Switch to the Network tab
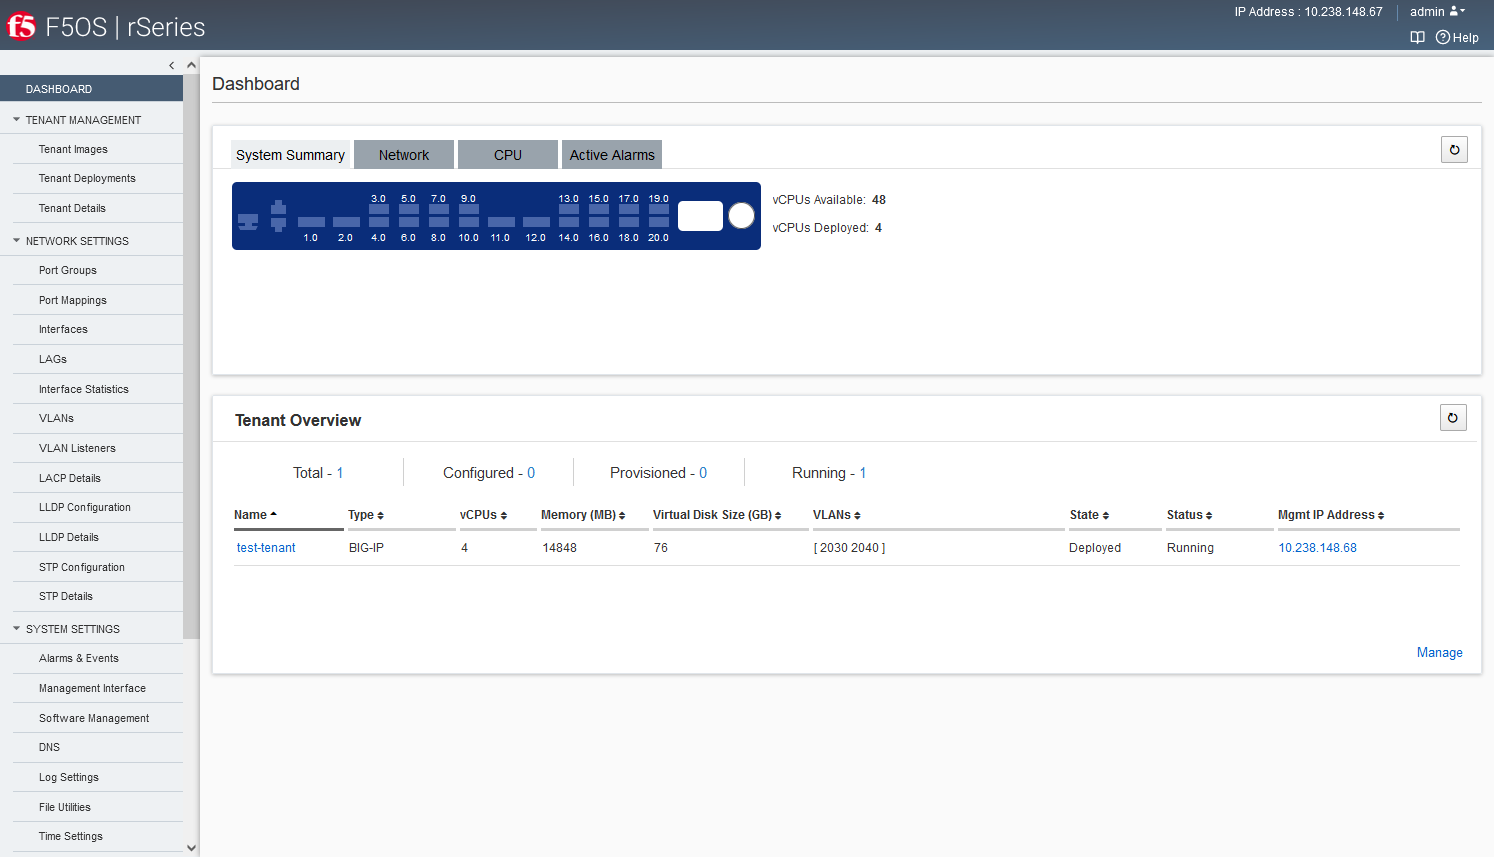The width and height of the screenshot is (1494, 857). pyautogui.click(x=404, y=155)
